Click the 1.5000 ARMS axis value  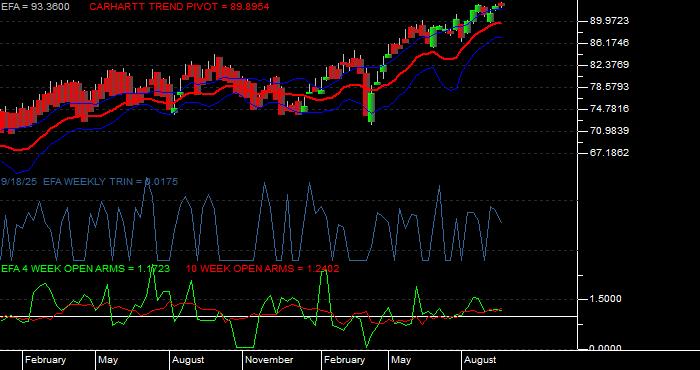[x=605, y=299]
